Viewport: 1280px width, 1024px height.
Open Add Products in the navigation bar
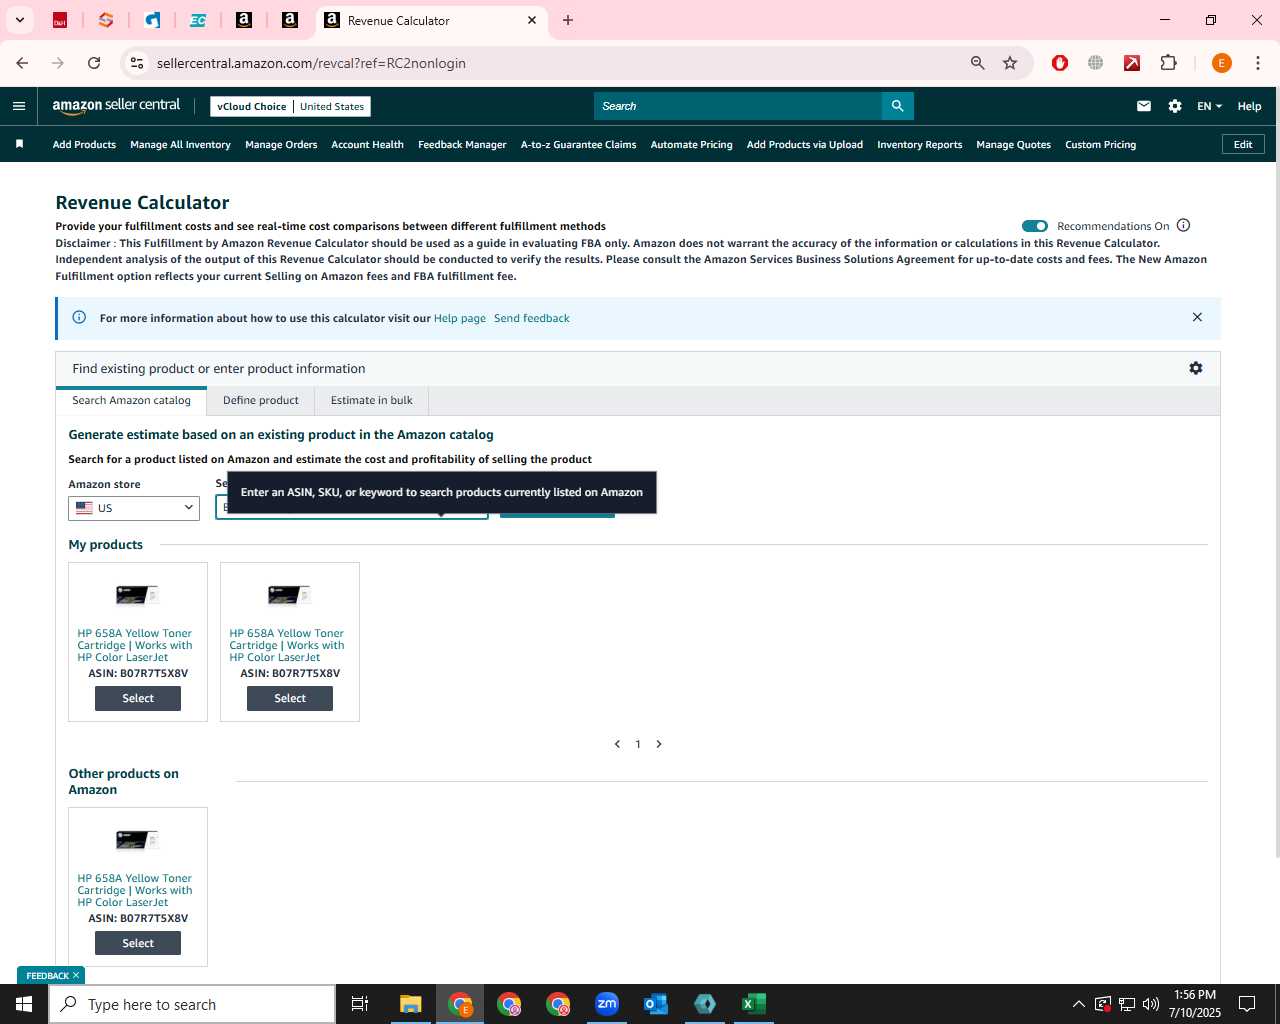[84, 144]
